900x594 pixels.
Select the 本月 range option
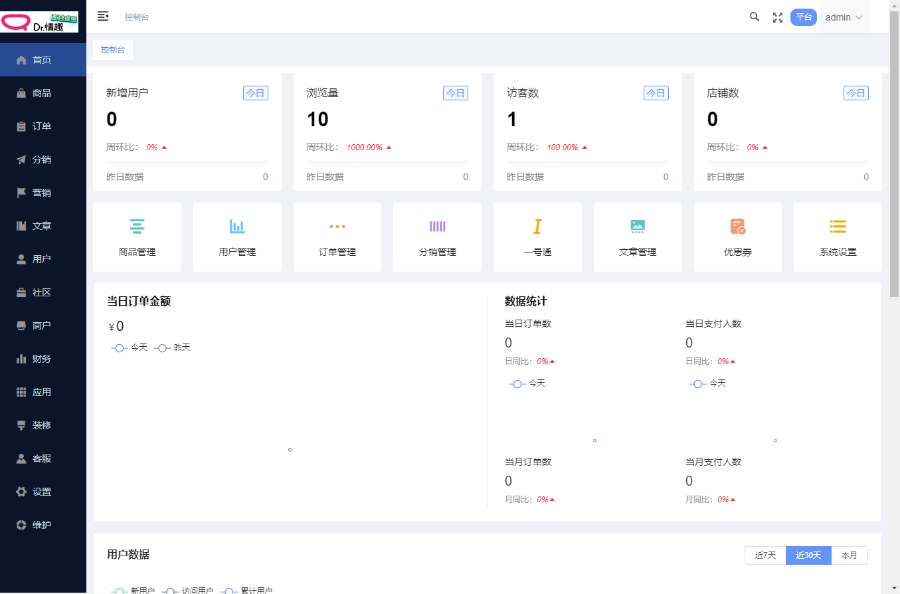[x=849, y=556]
